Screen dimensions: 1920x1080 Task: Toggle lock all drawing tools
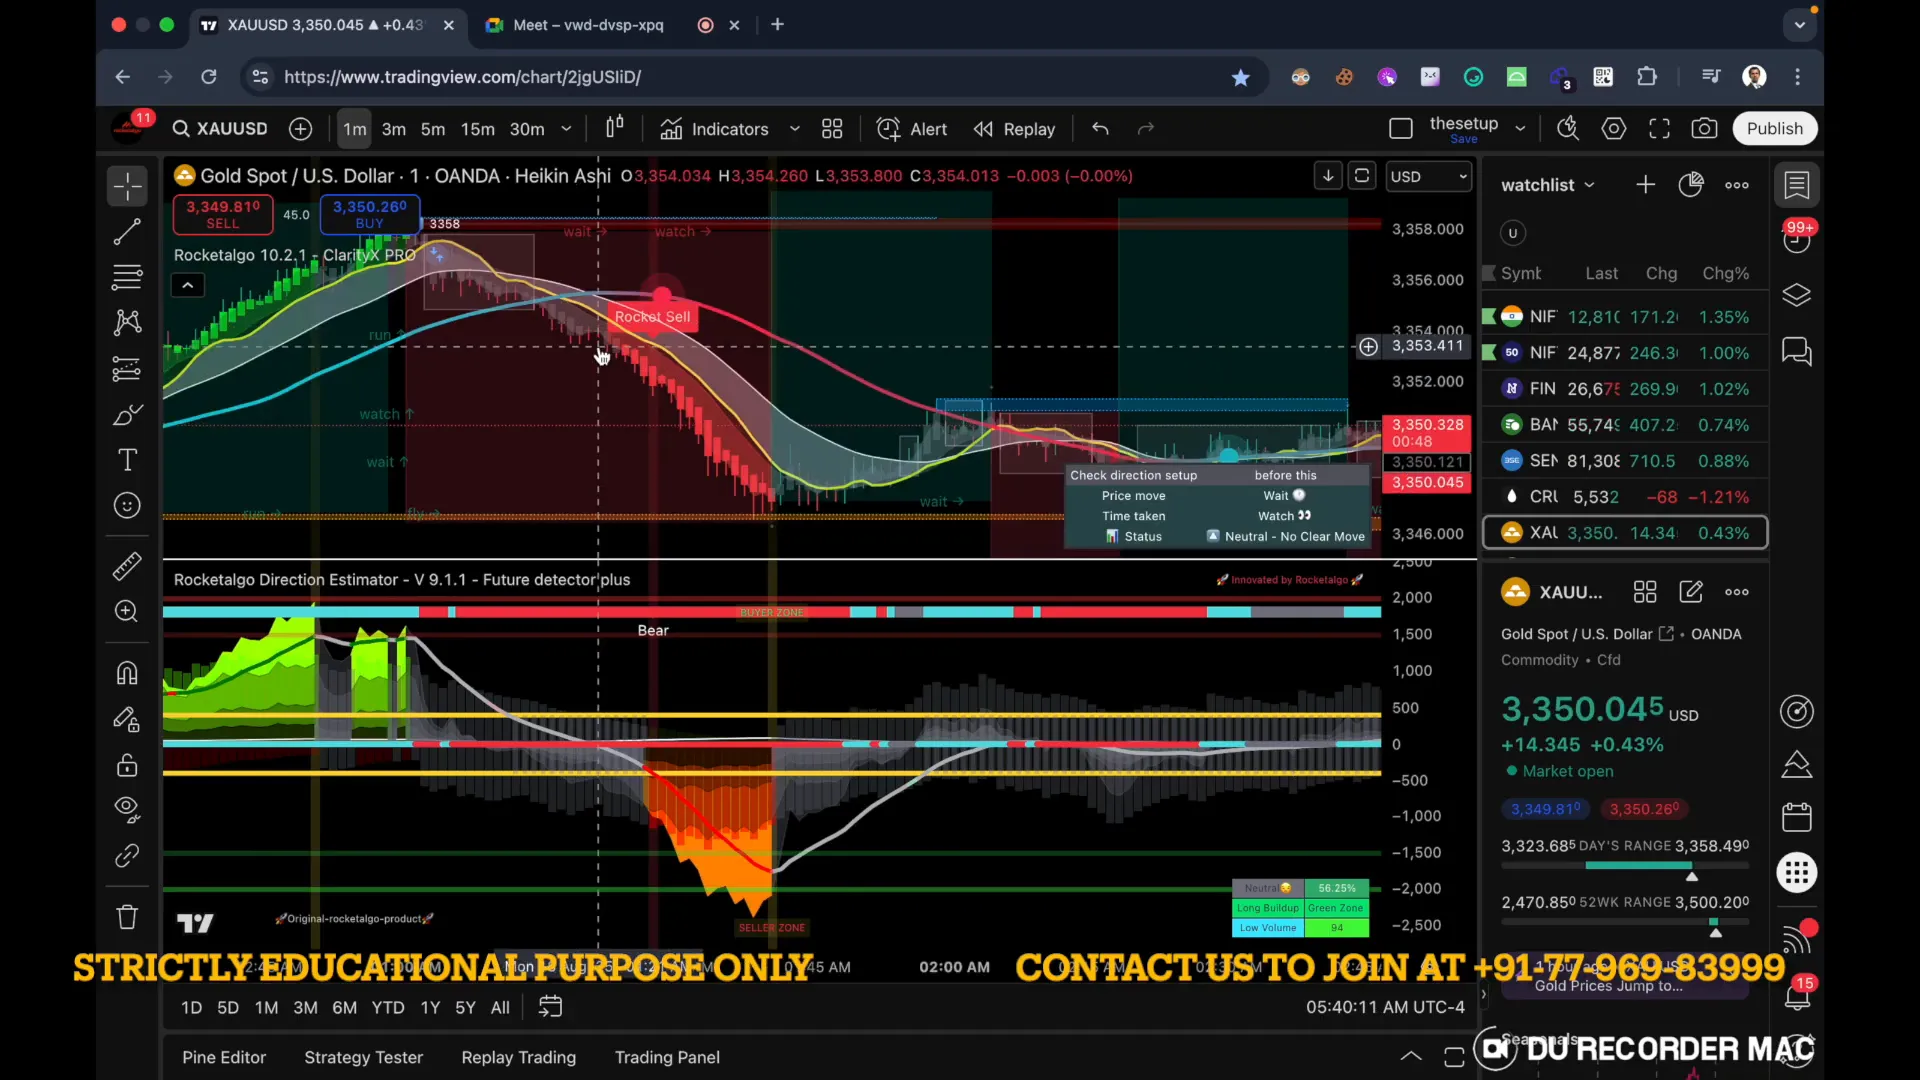[127, 765]
